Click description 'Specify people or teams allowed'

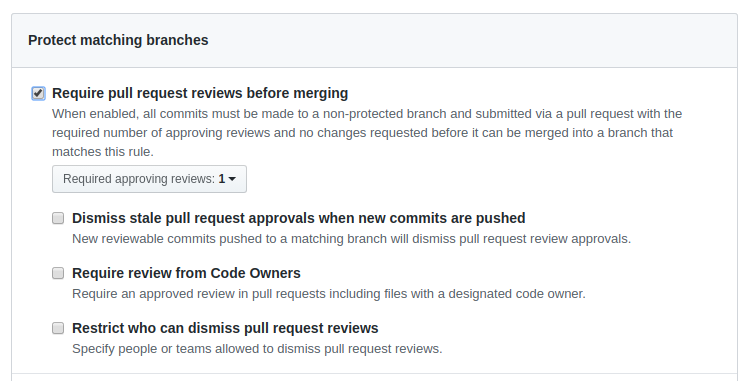(257, 349)
